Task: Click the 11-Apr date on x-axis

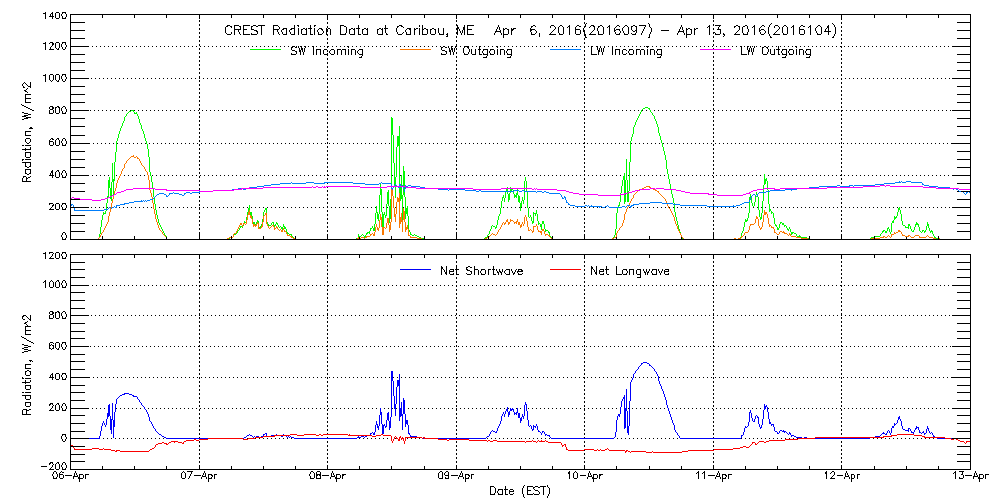Action: [713, 476]
